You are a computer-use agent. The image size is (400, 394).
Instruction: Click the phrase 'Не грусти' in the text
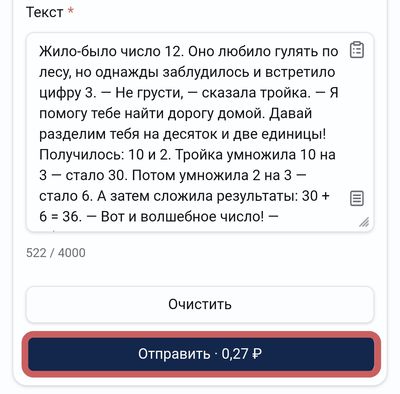pos(149,93)
